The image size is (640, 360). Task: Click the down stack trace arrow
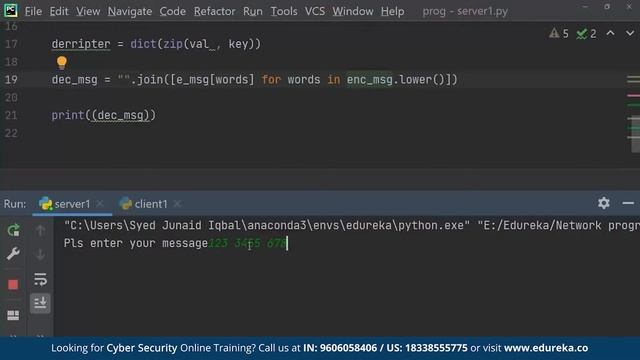coord(40,255)
